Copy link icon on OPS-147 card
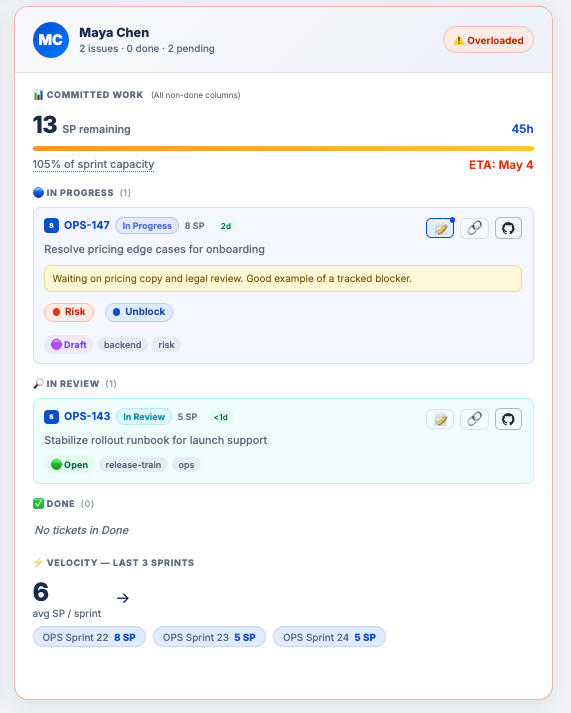The width and height of the screenshot is (571, 713). click(x=474, y=228)
